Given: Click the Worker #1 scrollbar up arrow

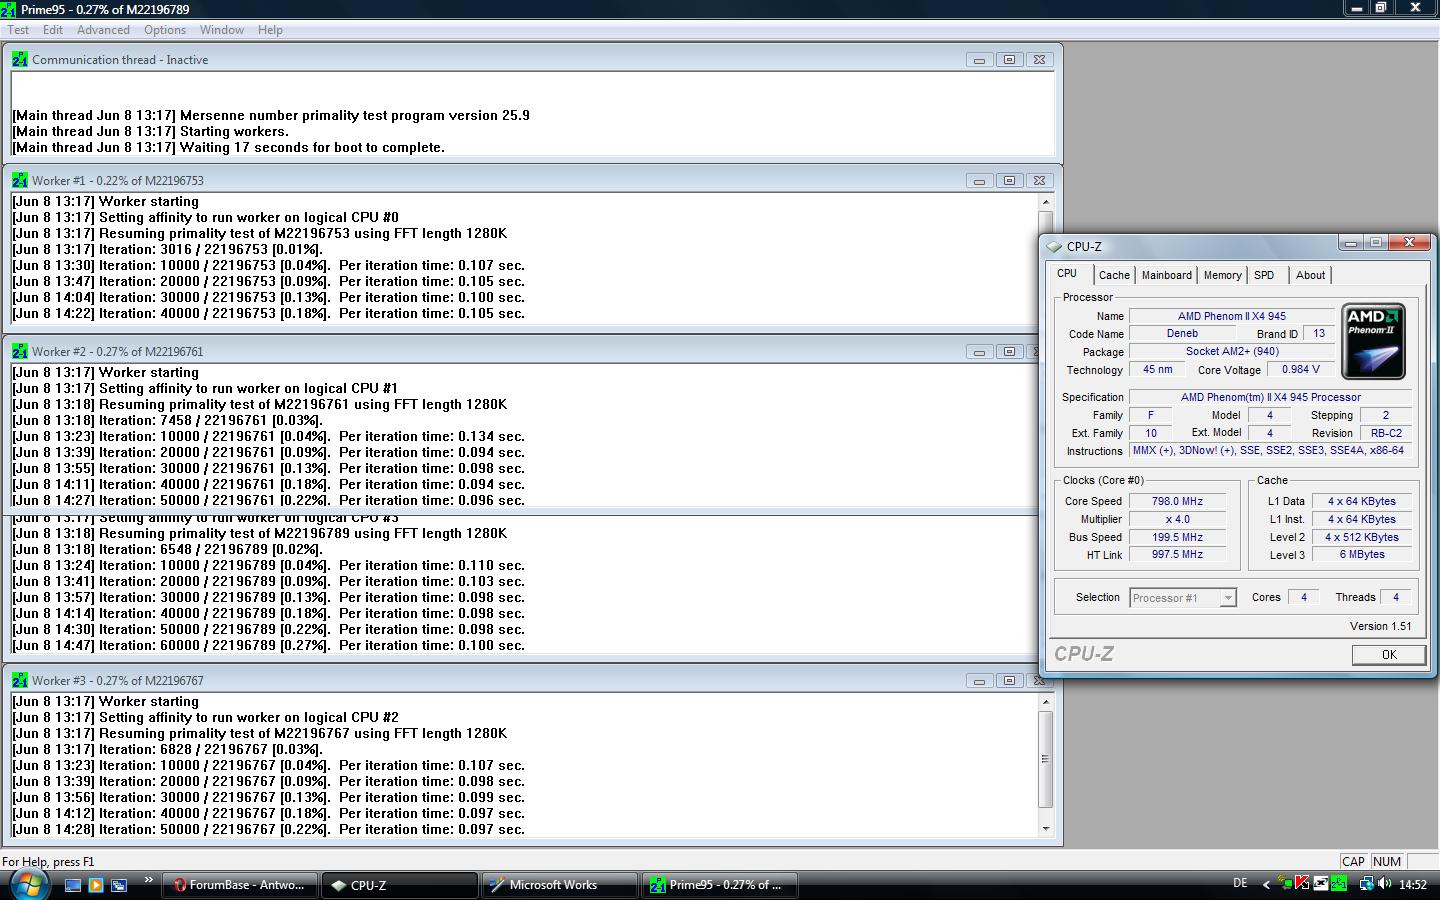Looking at the screenshot, I should [x=1046, y=201].
